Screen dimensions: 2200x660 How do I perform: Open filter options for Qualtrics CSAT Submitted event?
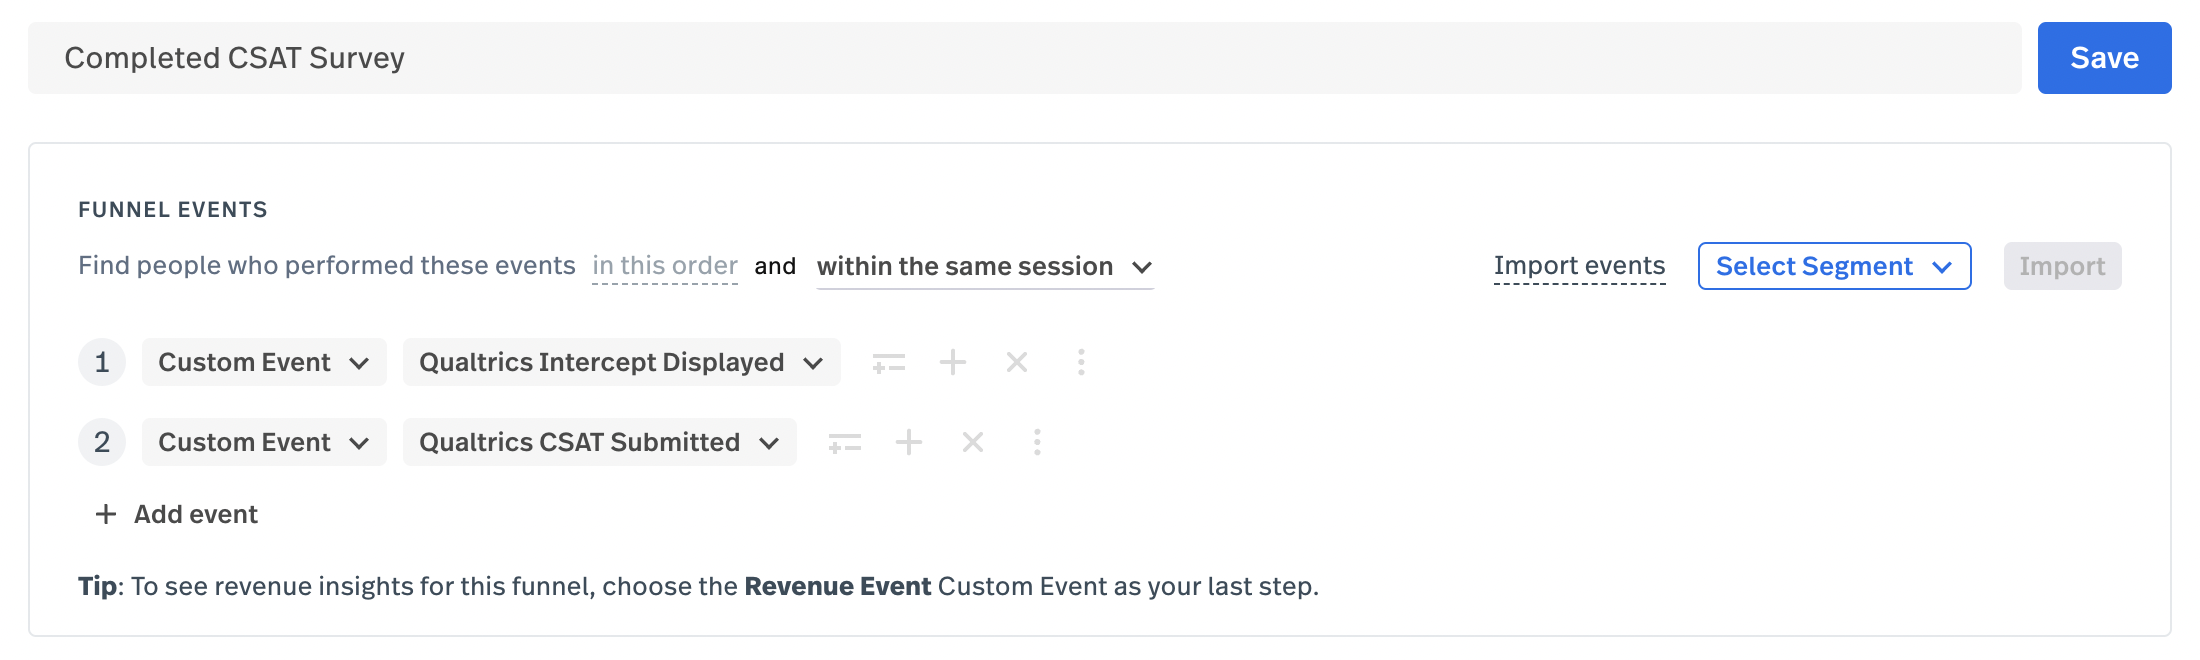point(844,442)
